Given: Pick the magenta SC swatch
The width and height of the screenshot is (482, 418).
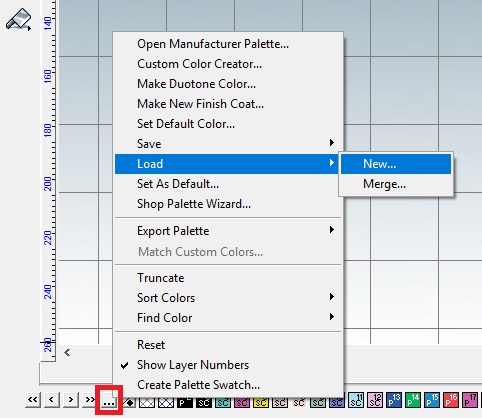Looking at the screenshot, I should pos(242,403).
